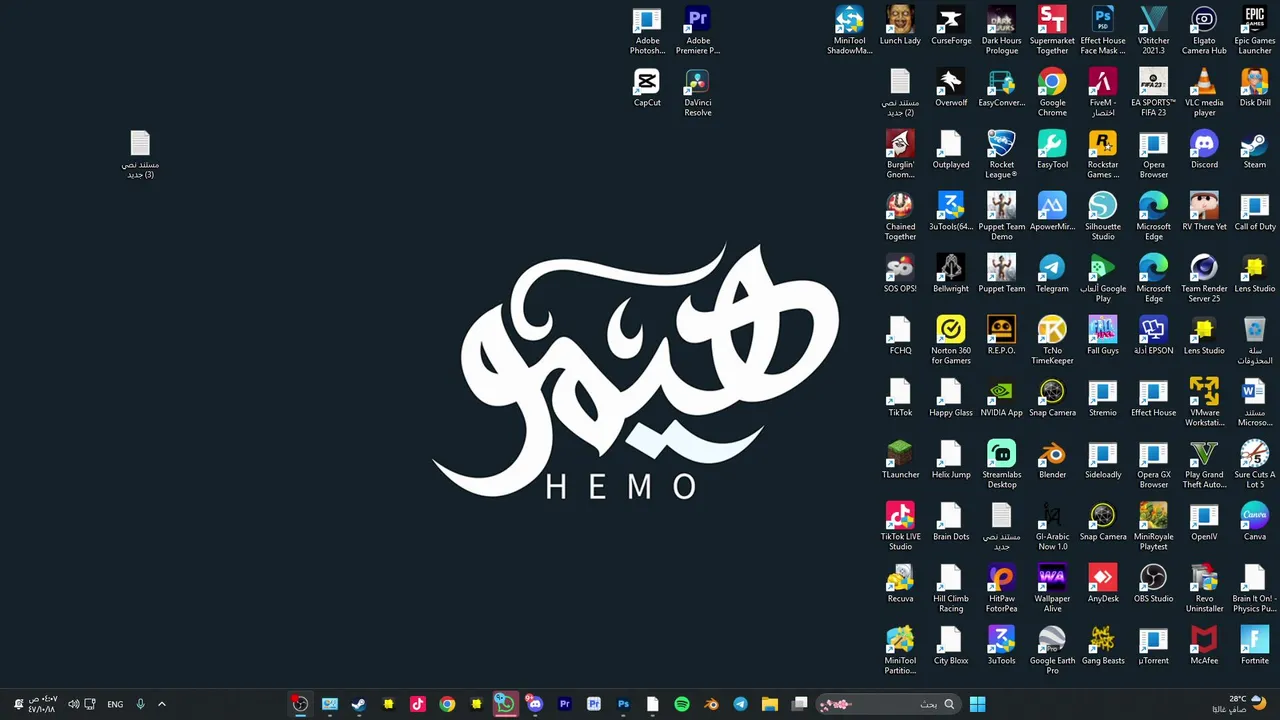Select the Fall Guys desktop icon

pyautogui.click(x=1103, y=336)
